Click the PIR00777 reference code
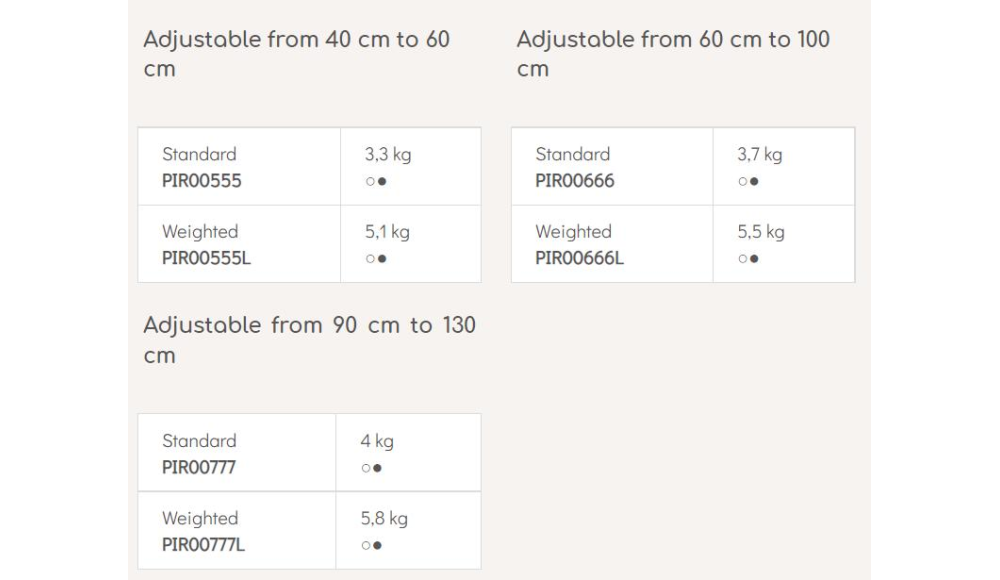The height and width of the screenshot is (580, 1000). pyautogui.click(x=198, y=467)
